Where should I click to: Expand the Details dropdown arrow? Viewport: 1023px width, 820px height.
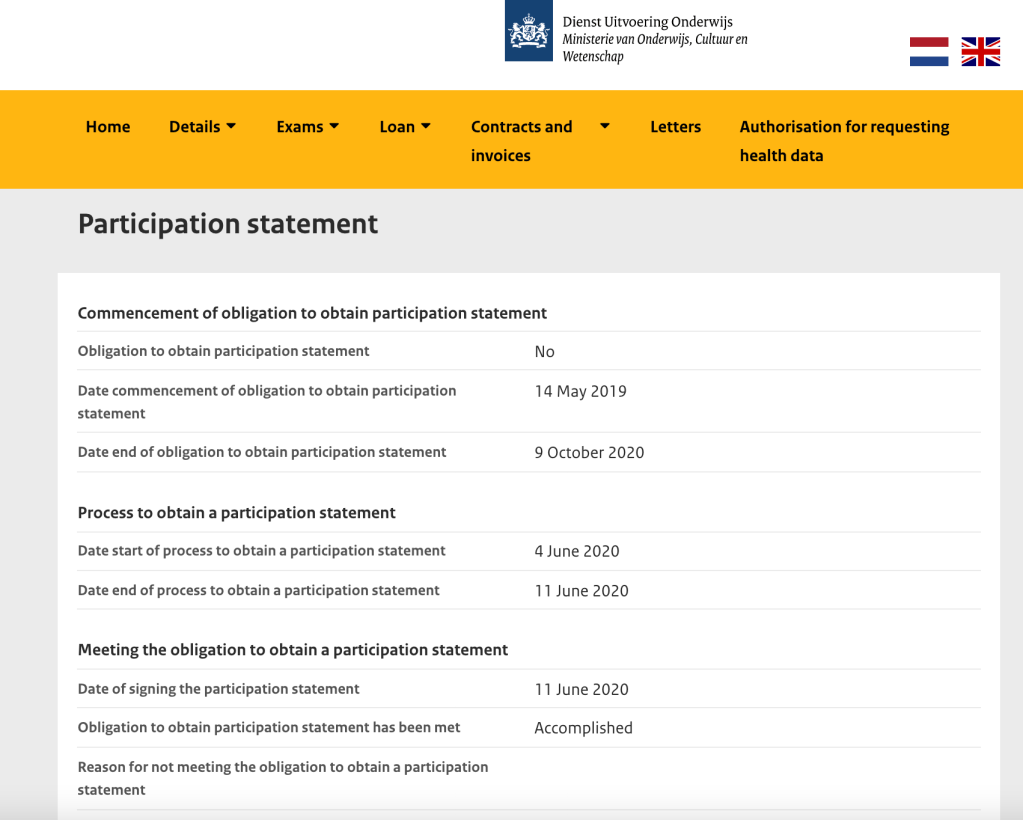(231, 126)
